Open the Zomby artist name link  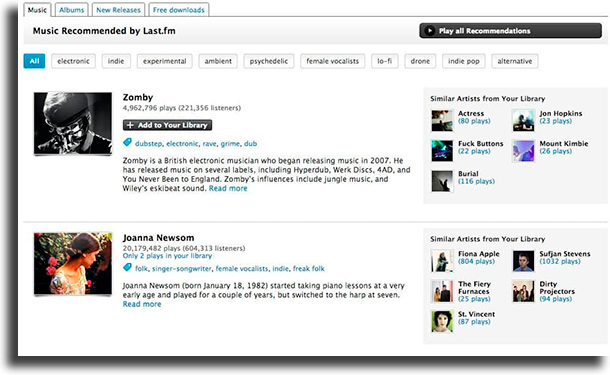coord(138,97)
